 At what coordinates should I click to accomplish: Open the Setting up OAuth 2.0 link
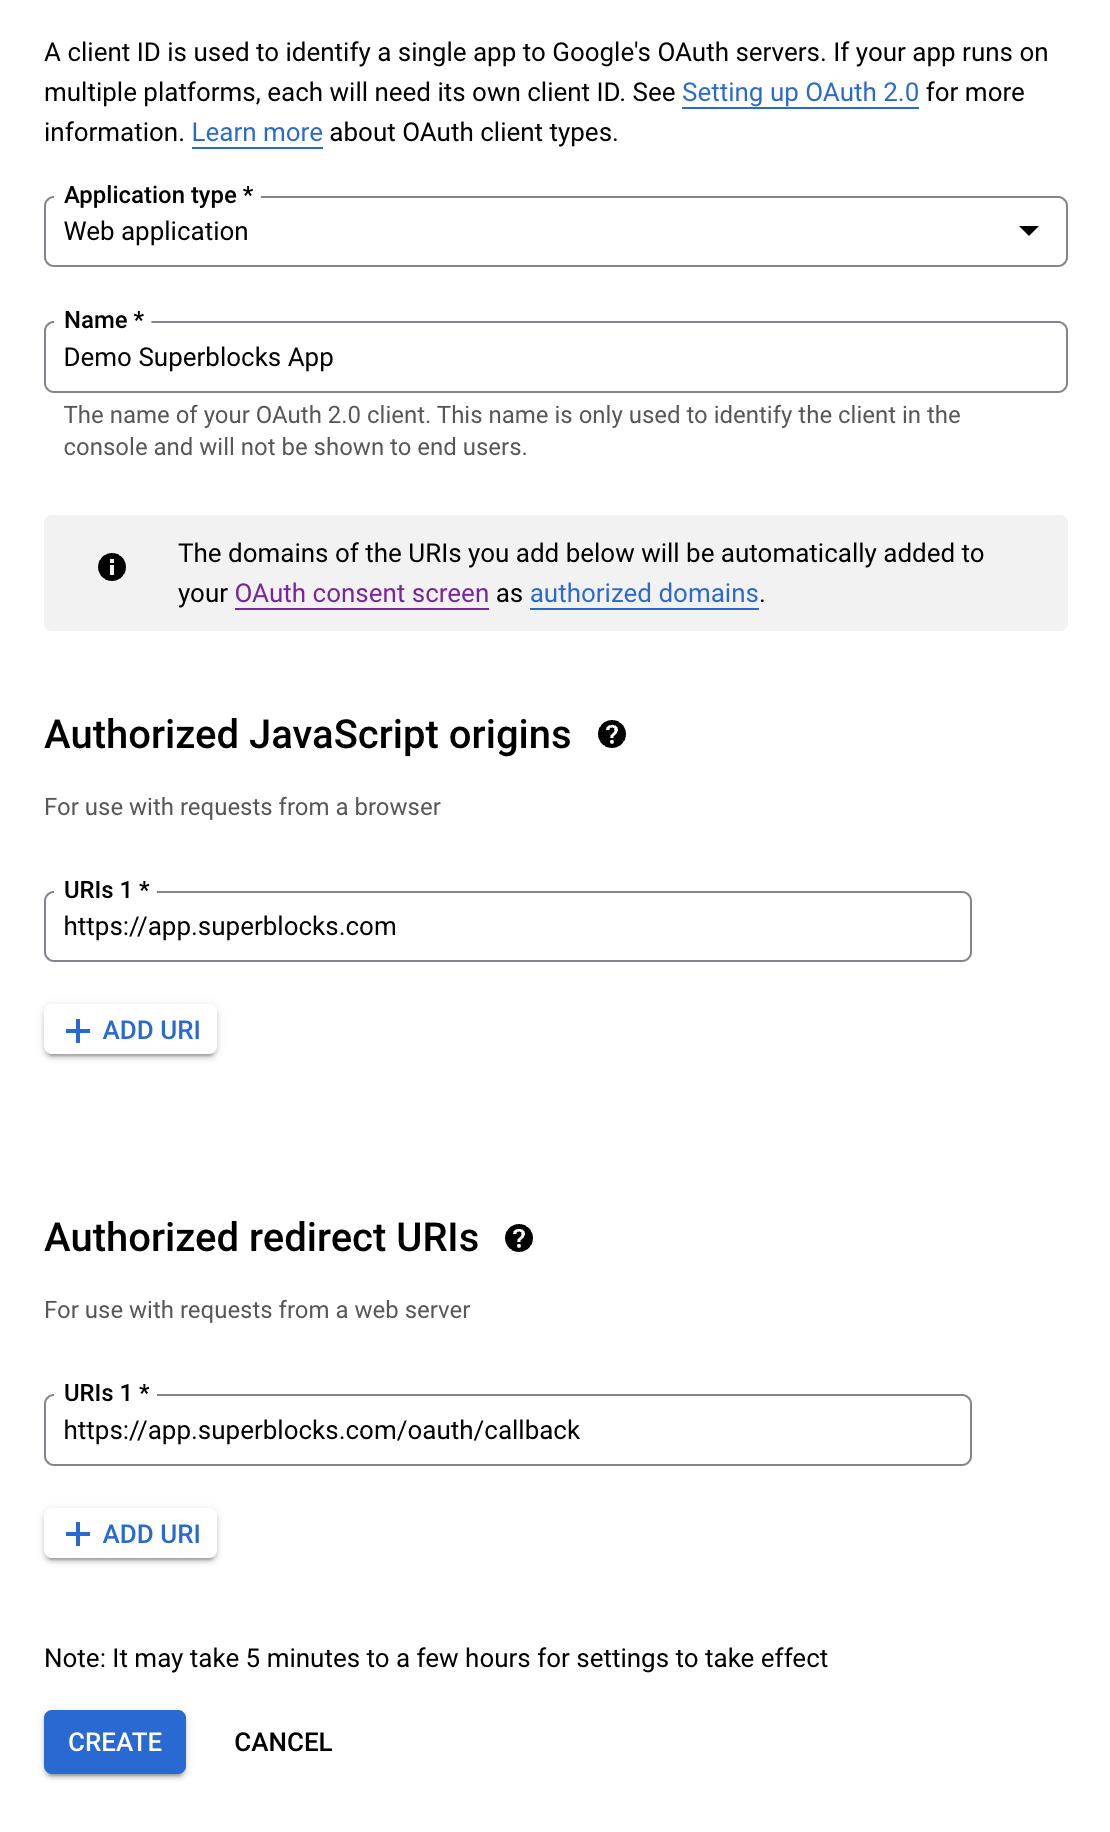tap(800, 92)
